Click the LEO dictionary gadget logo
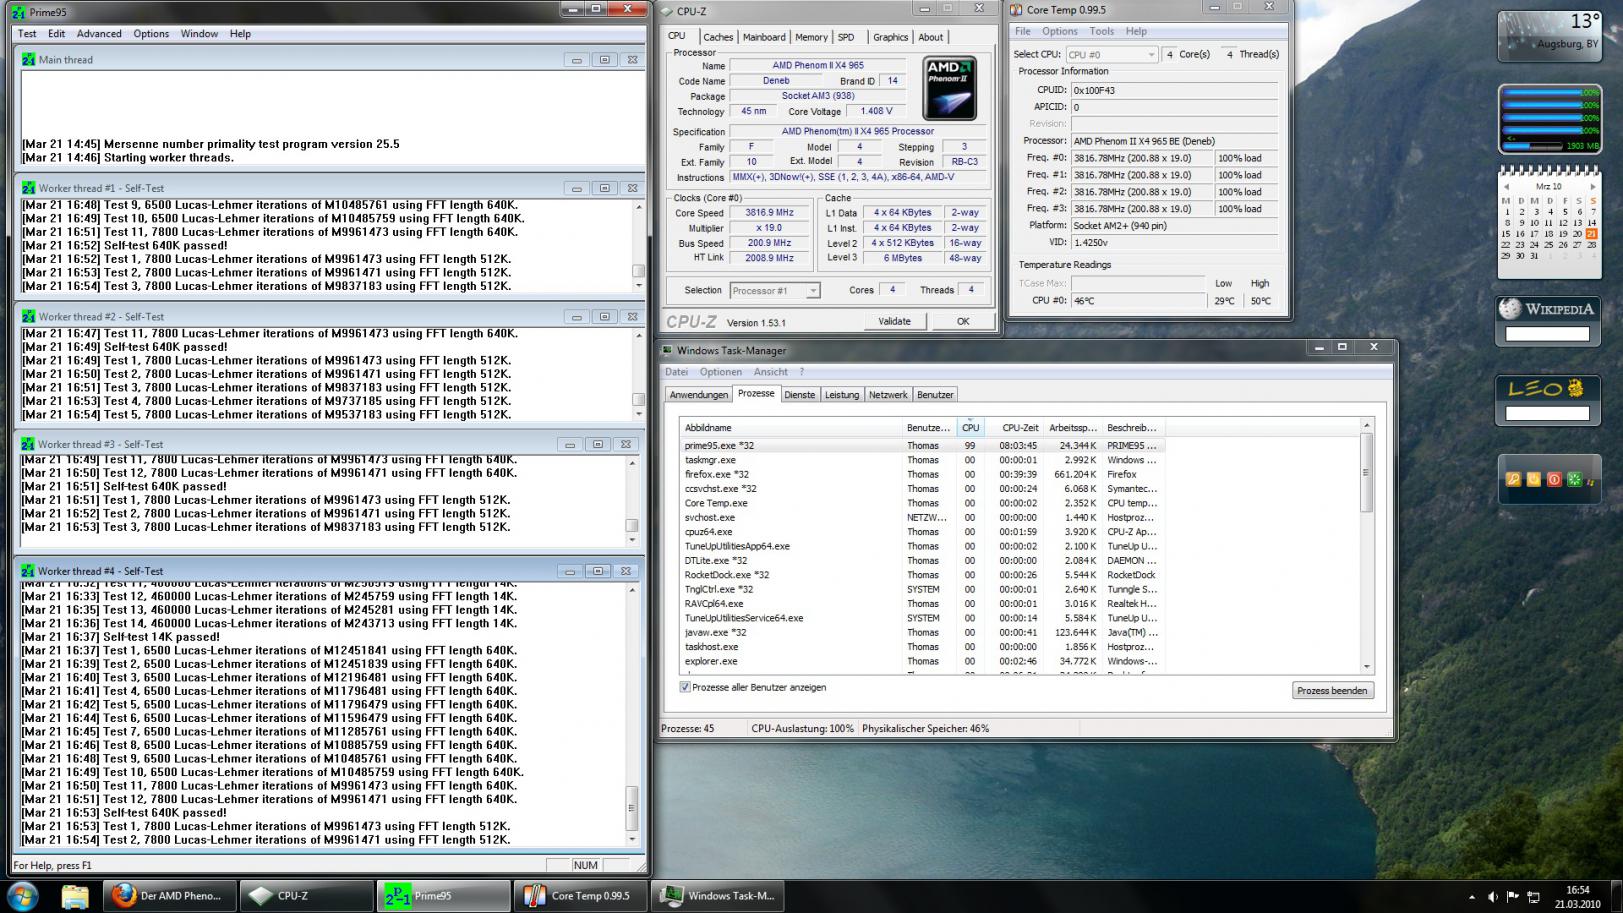The width and height of the screenshot is (1623, 913). point(1546,388)
